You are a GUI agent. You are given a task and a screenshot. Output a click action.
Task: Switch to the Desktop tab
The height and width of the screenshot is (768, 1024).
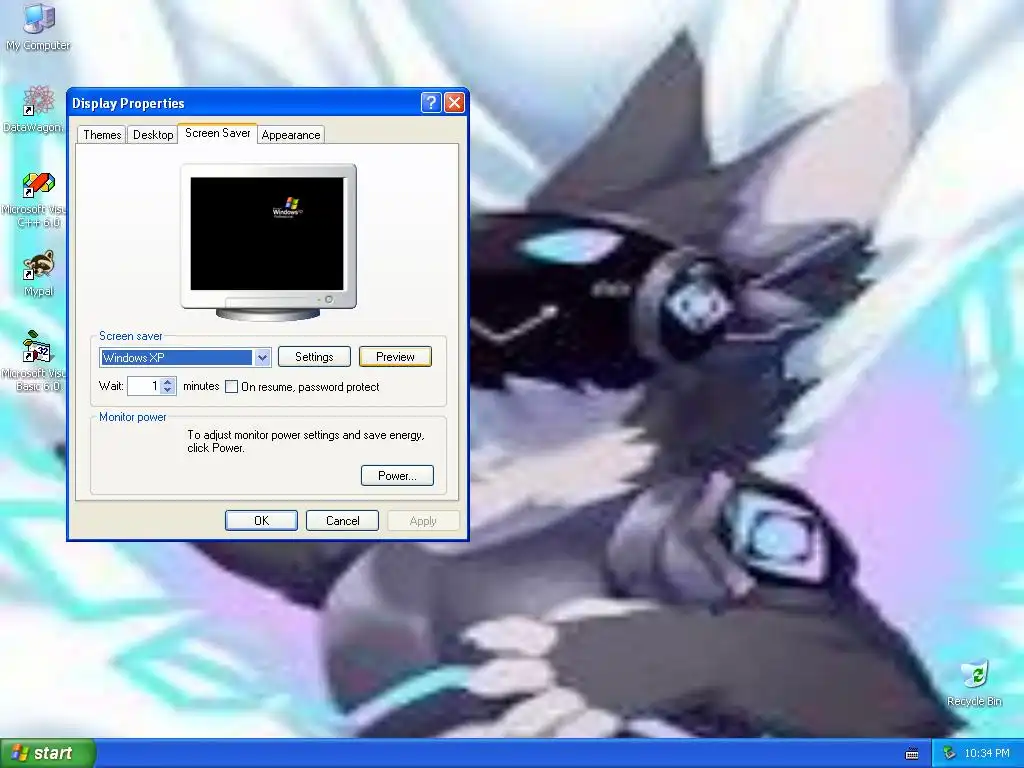pos(153,135)
